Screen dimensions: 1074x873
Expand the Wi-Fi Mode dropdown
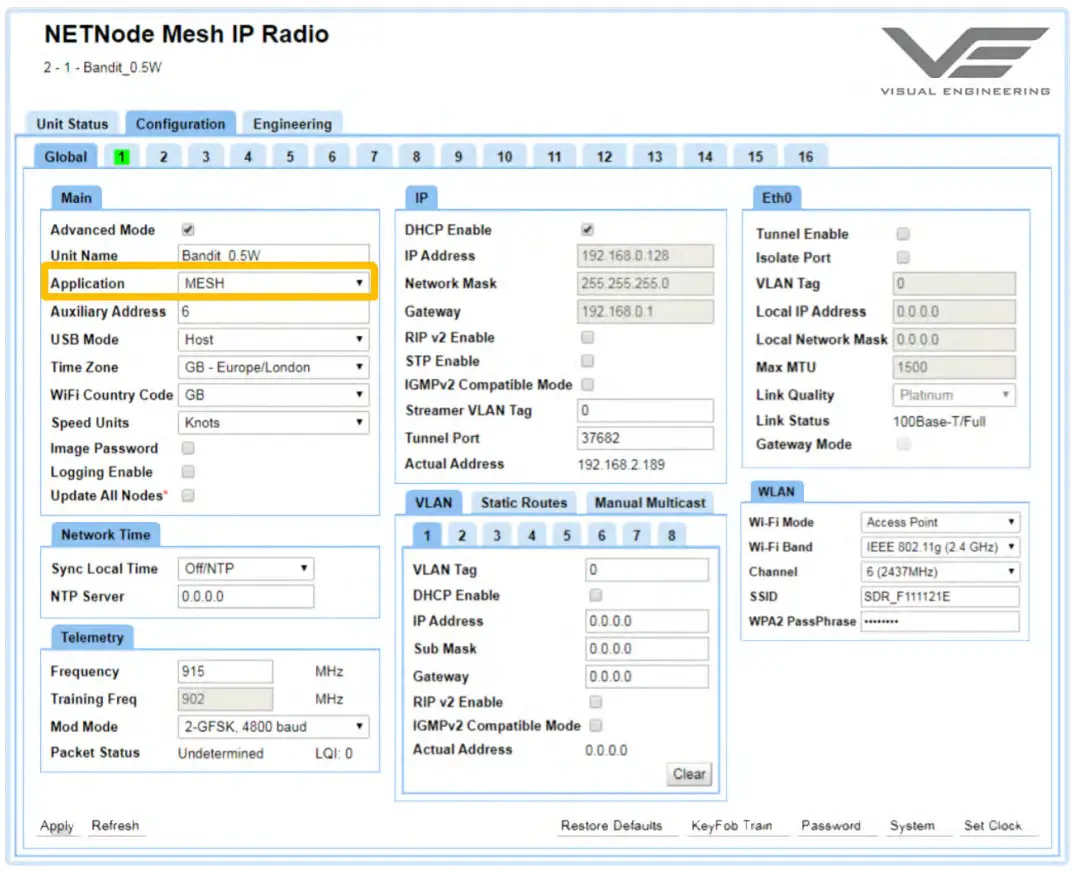(939, 521)
